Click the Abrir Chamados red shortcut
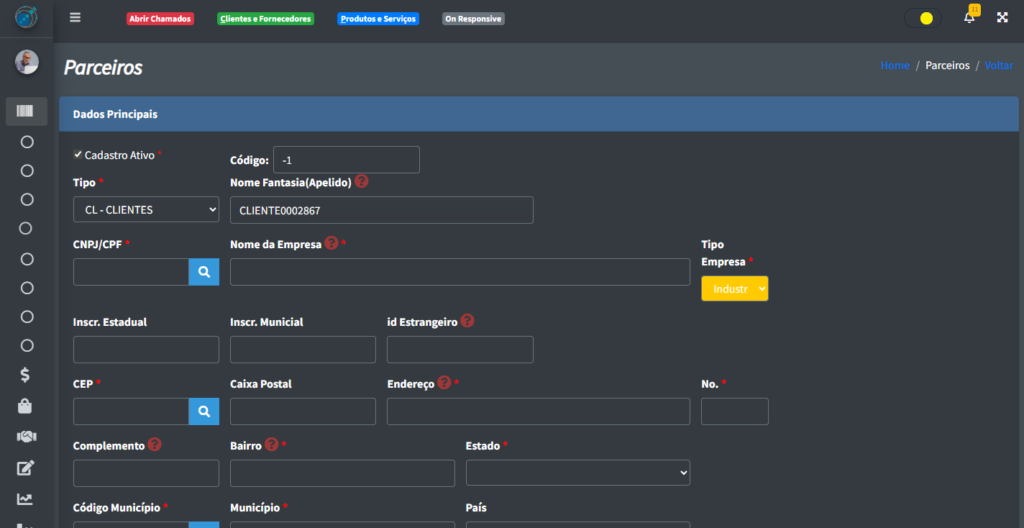The image size is (1024, 528). tap(160, 19)
